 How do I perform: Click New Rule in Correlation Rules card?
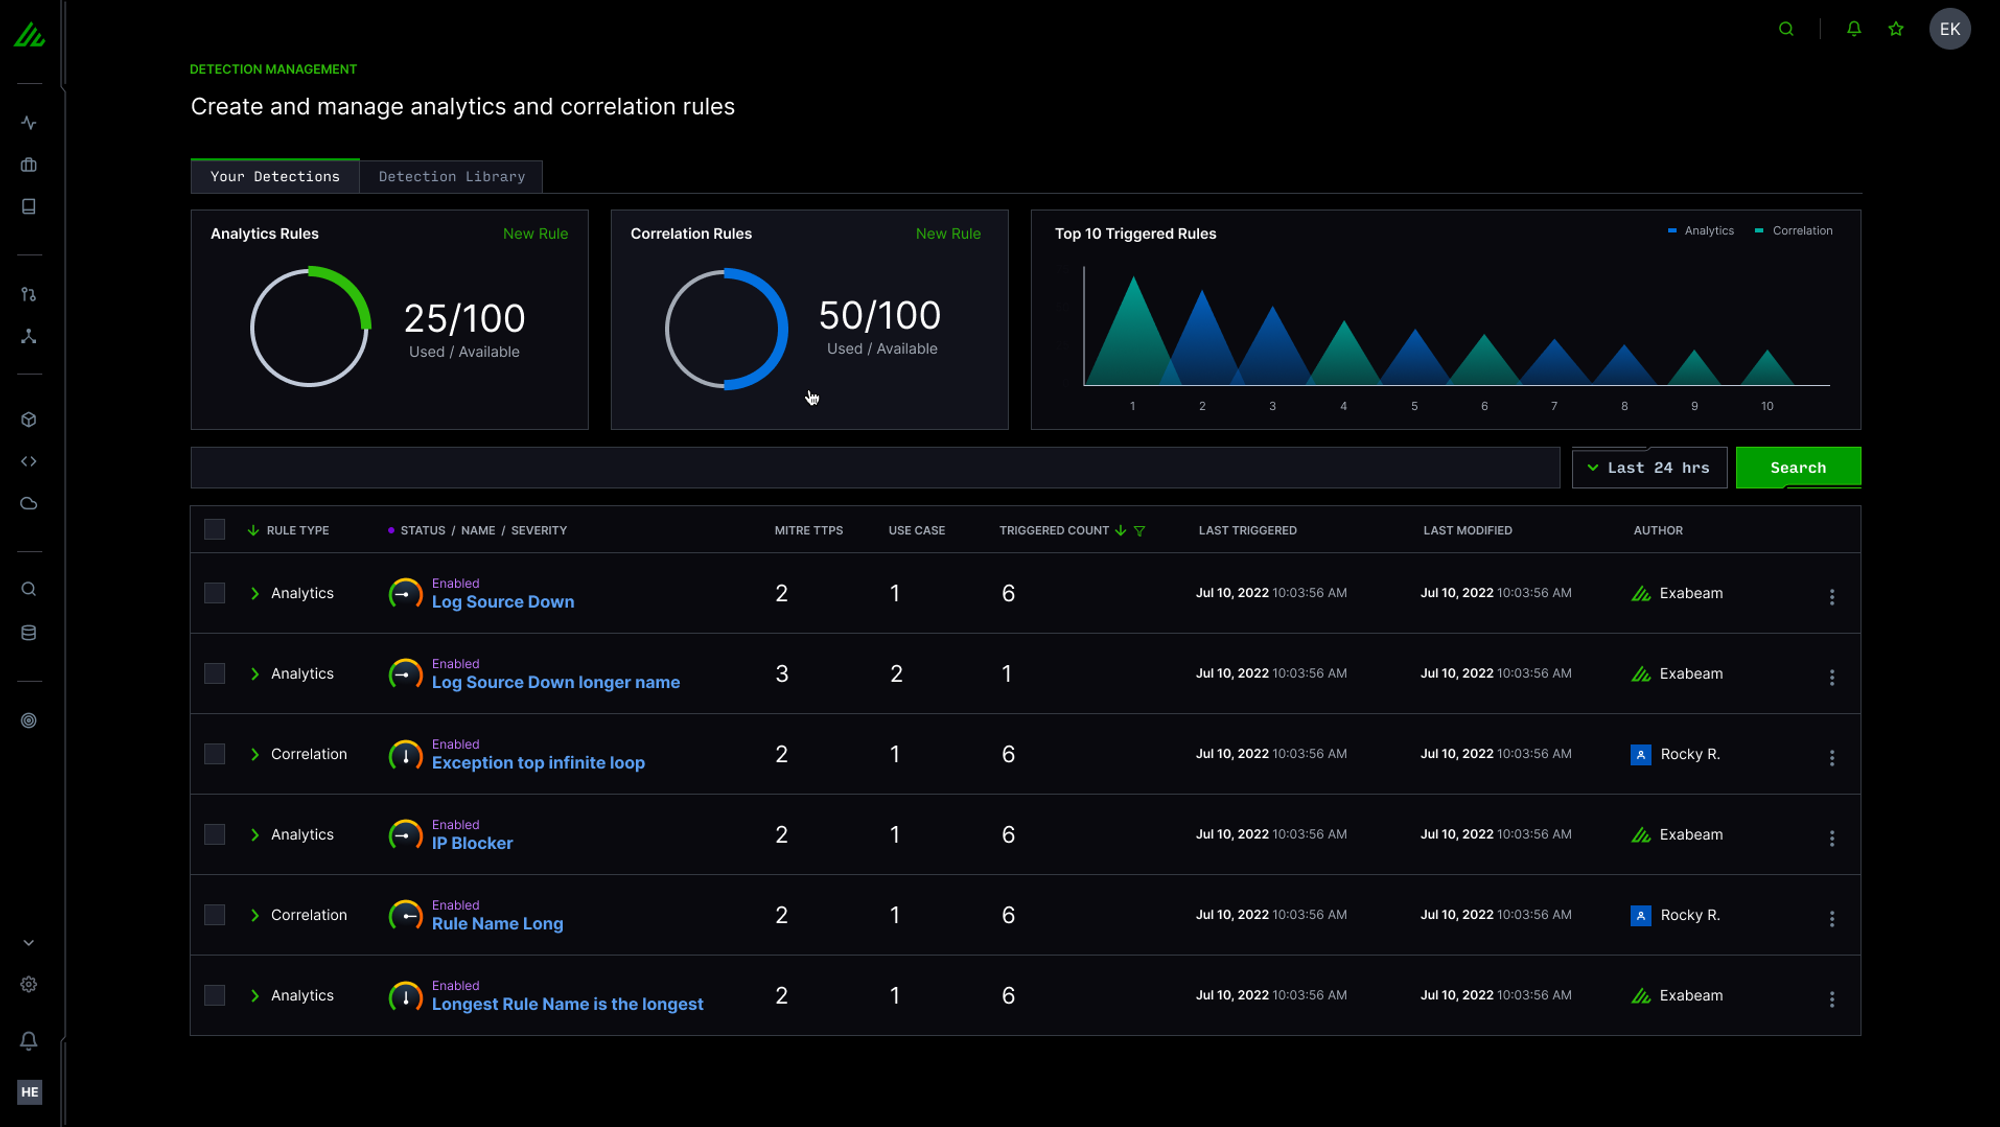[947, 233]
